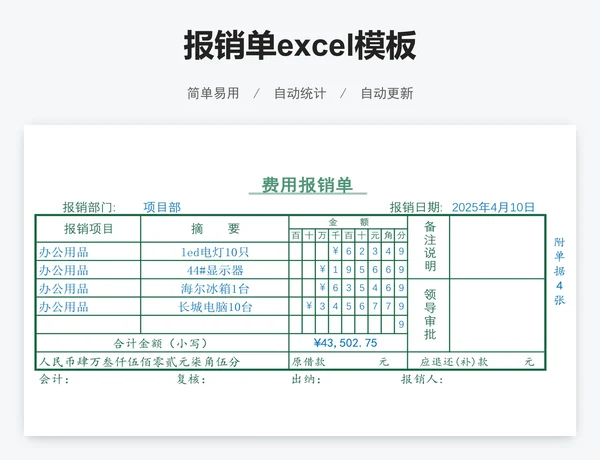Click the 报销人: signature label

422,379
